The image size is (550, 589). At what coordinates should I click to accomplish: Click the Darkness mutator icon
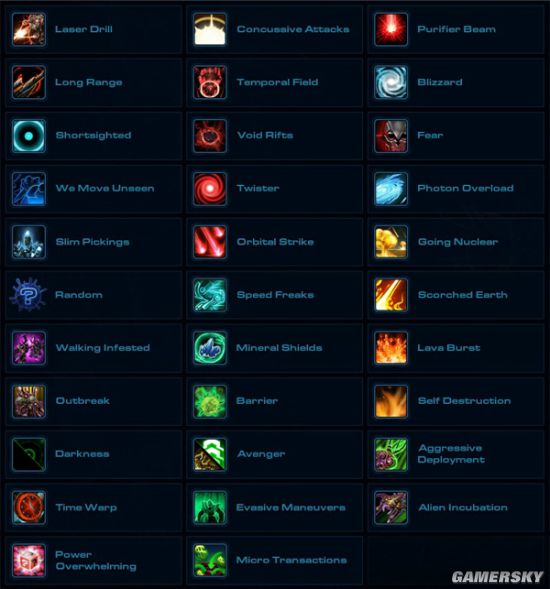[29, 454]
